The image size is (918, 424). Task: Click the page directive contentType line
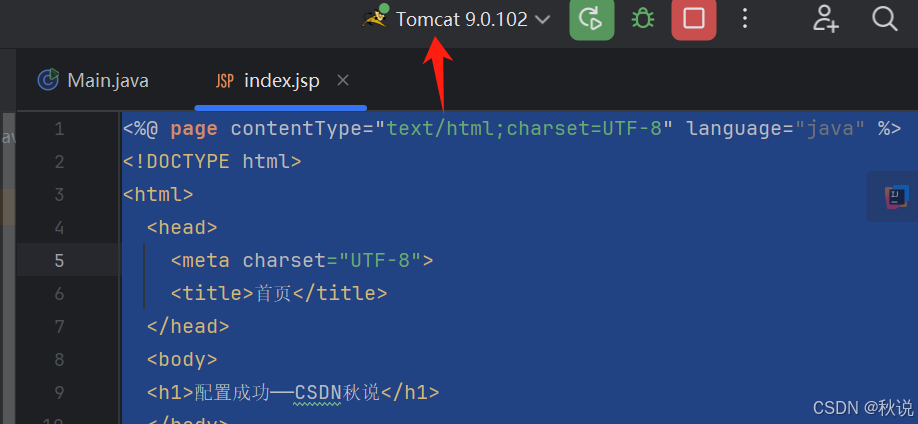point(512,128)
